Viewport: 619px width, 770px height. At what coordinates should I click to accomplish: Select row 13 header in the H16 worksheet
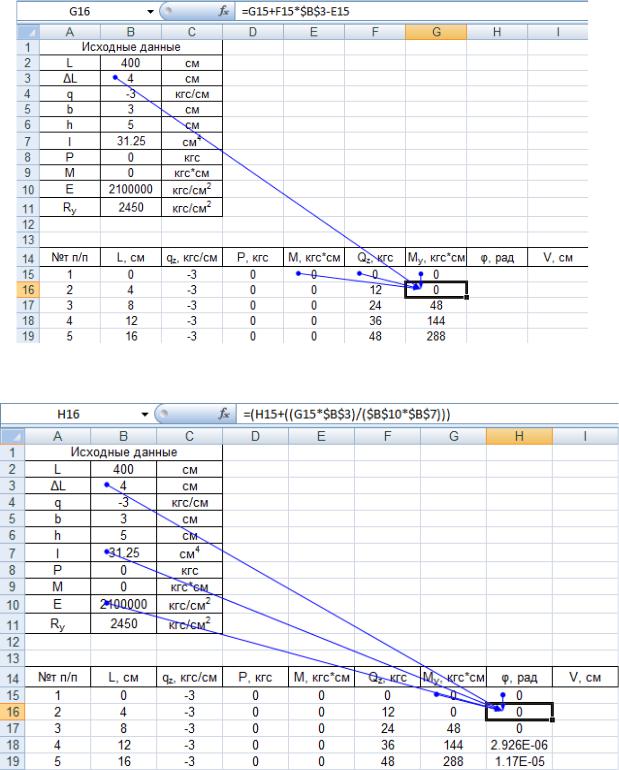[13, 658]
